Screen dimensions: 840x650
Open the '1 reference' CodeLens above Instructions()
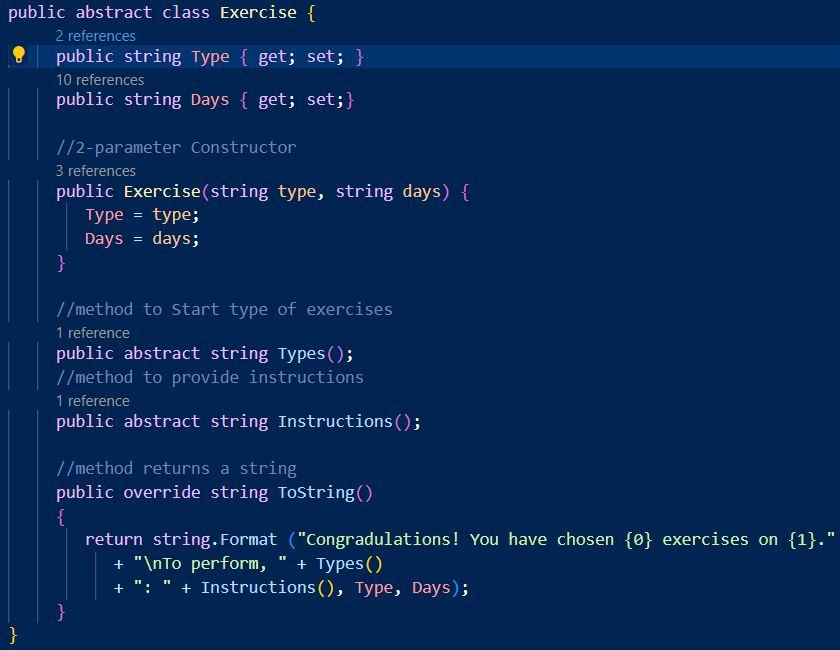click(93, 401)
